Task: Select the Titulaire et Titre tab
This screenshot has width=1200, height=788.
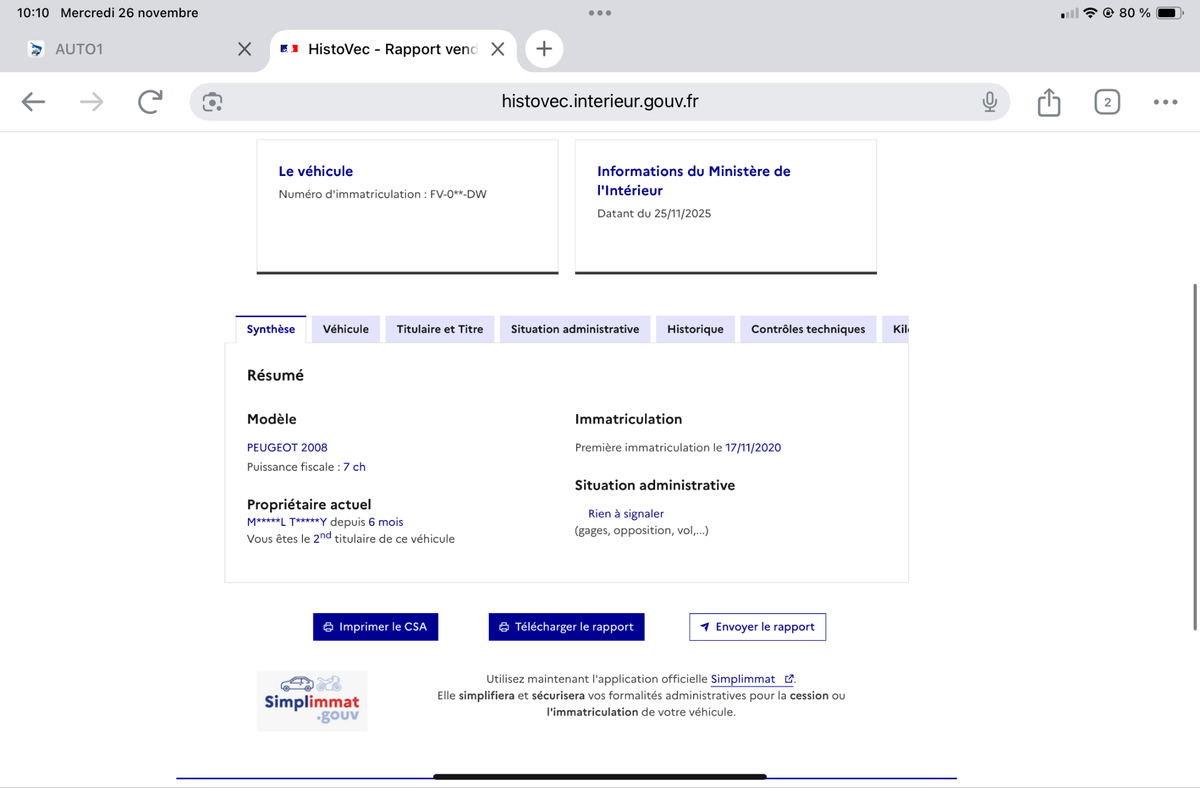Action: [439, 329]
